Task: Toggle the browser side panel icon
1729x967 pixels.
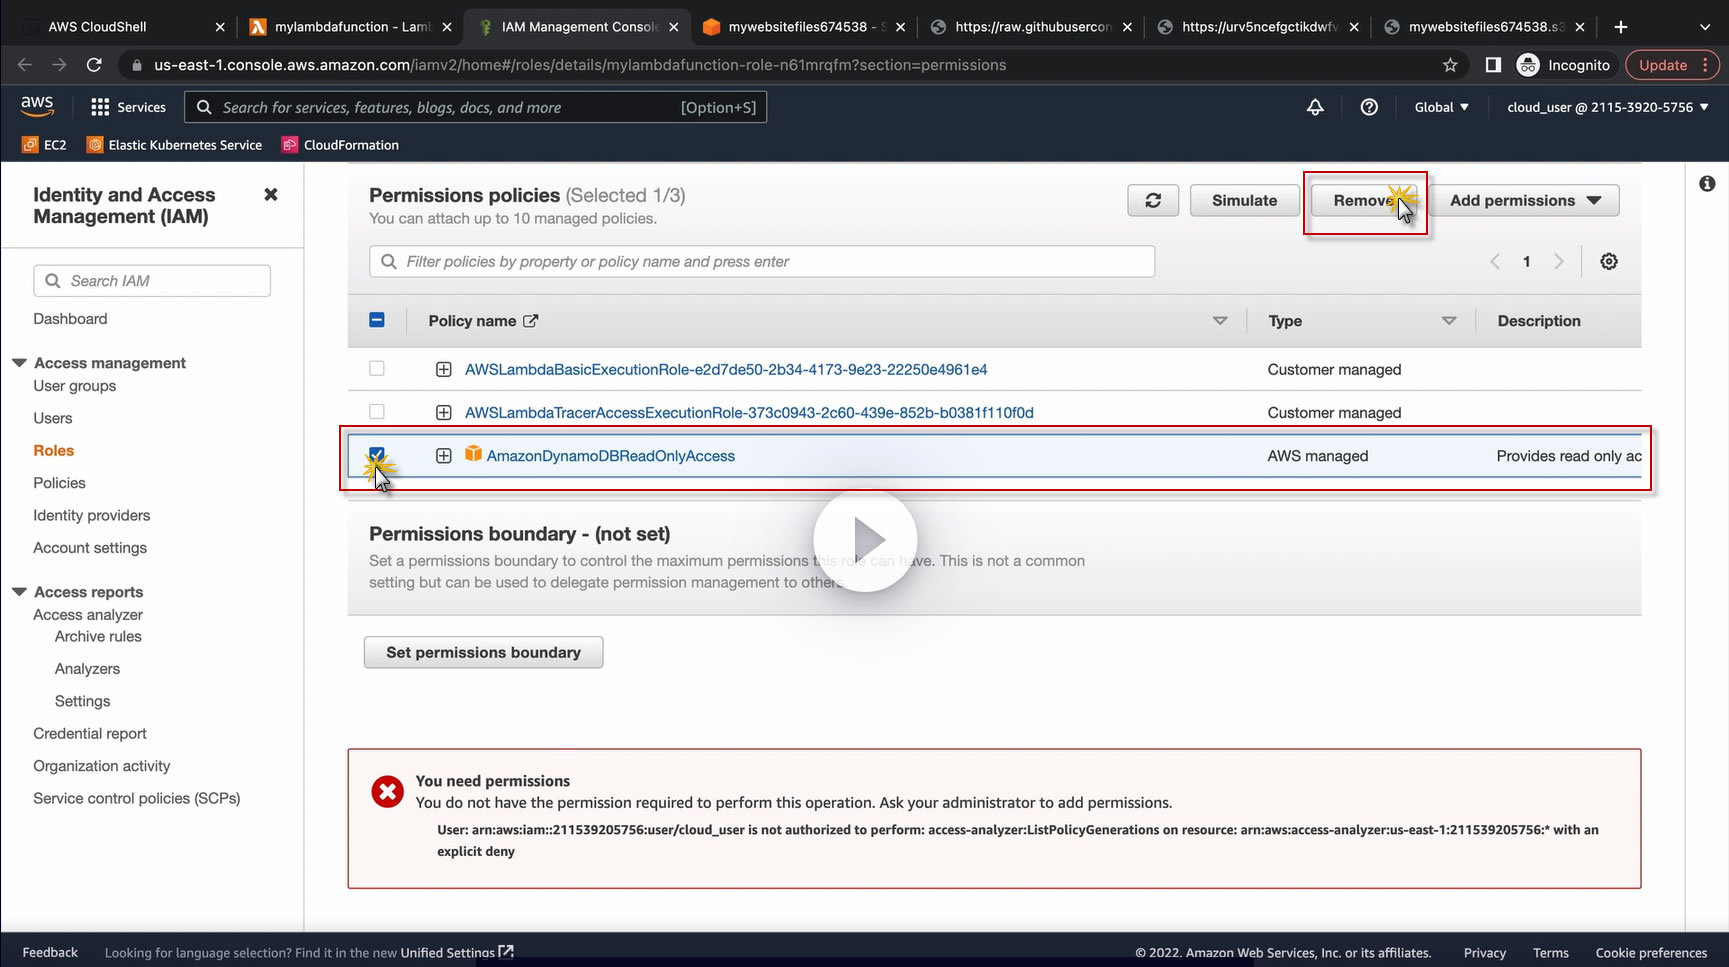Action: pos(1493,65)
